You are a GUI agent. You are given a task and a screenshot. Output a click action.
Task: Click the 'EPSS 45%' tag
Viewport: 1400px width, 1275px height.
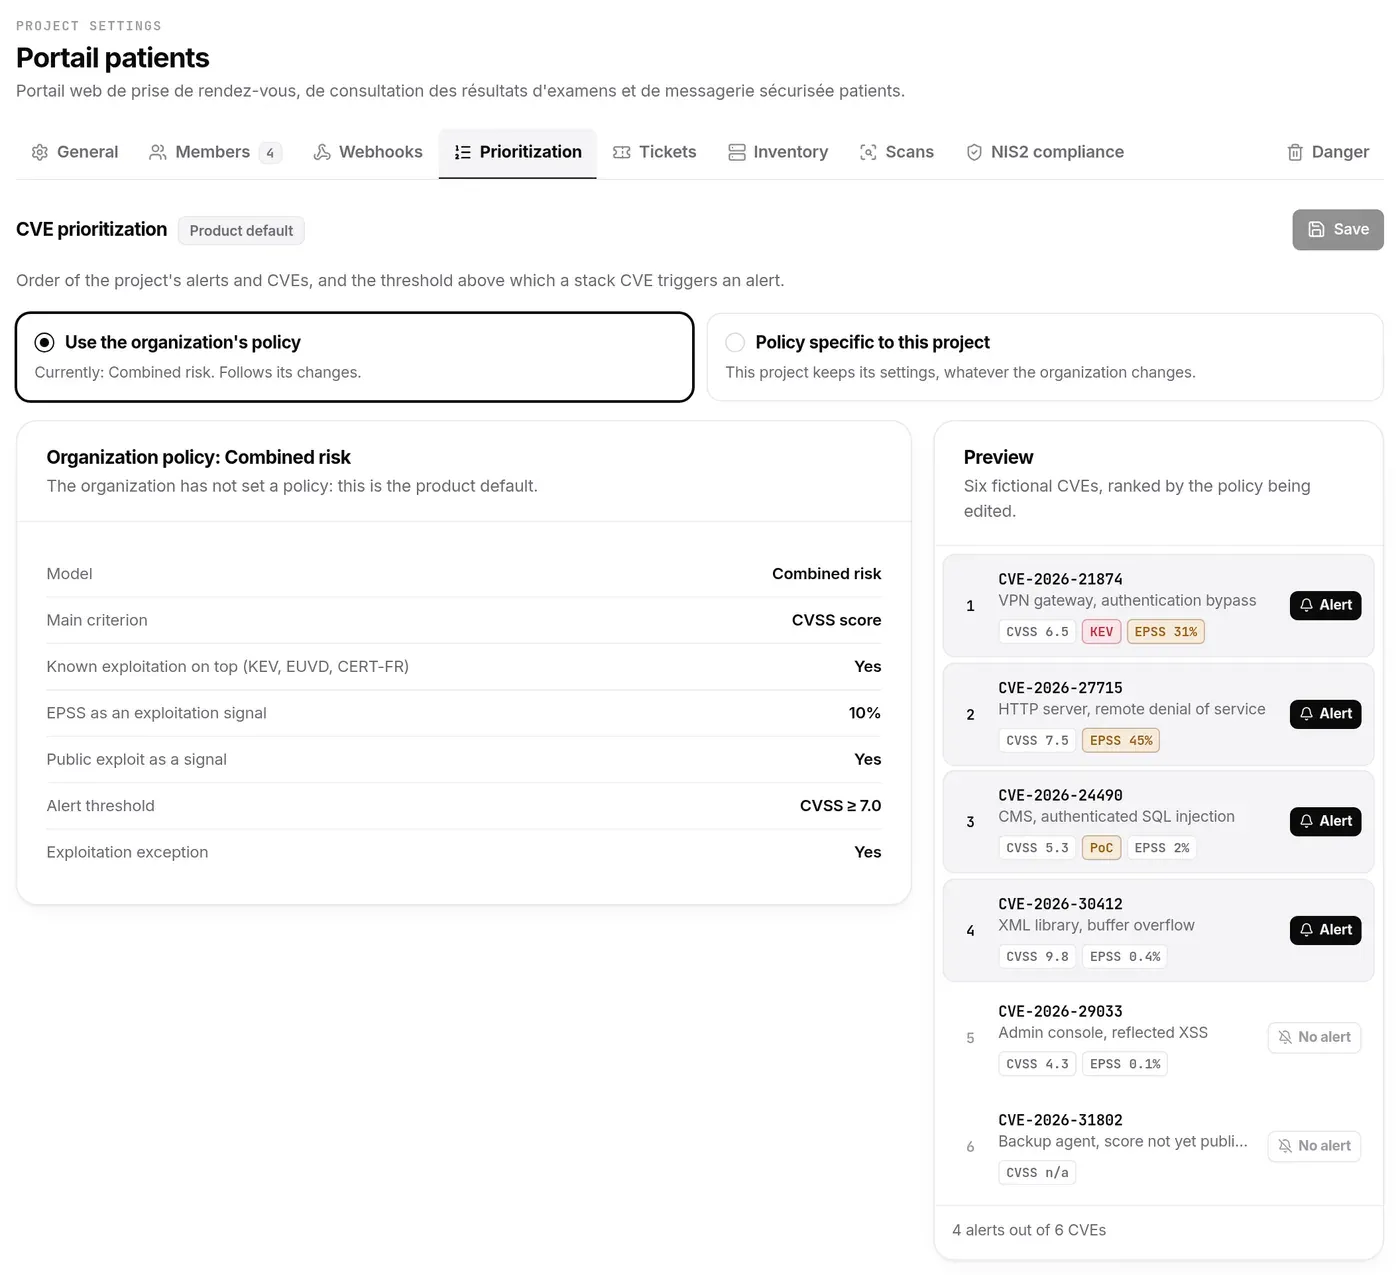pyautogui.click(x=1121, y=741)
